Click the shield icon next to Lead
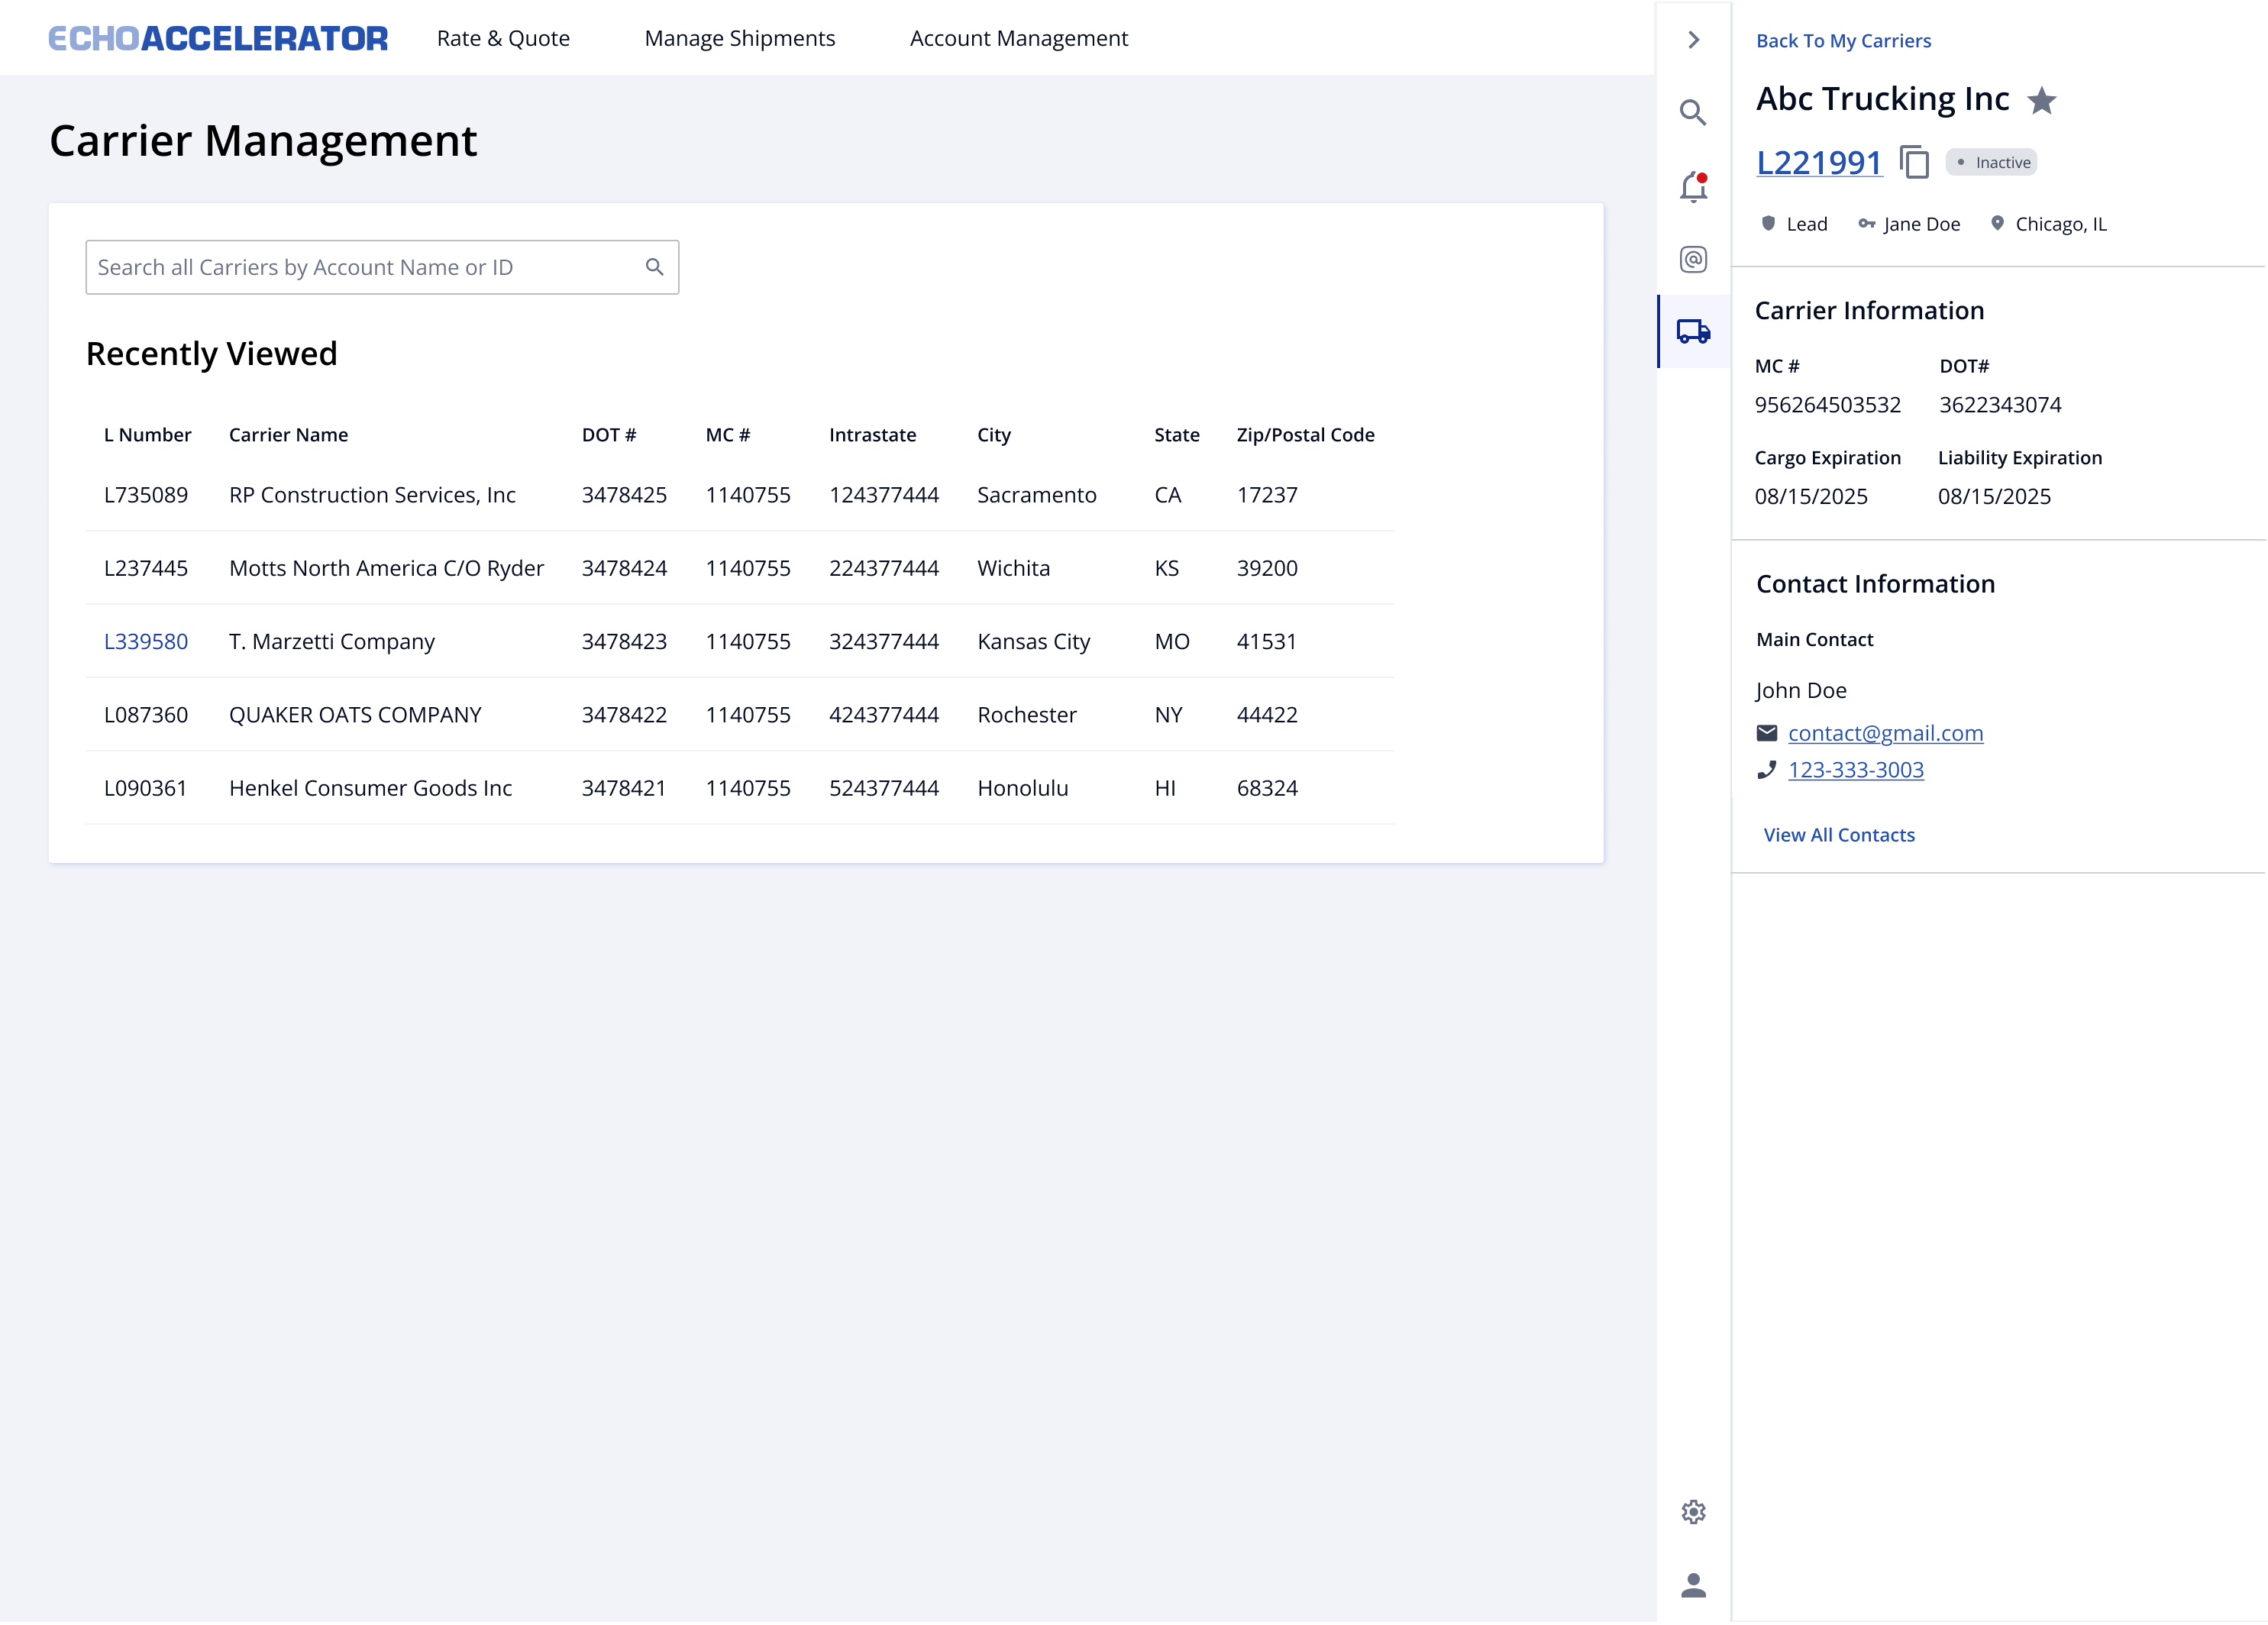Viewport: 2268px width, 1625px height. point(1768,223)
